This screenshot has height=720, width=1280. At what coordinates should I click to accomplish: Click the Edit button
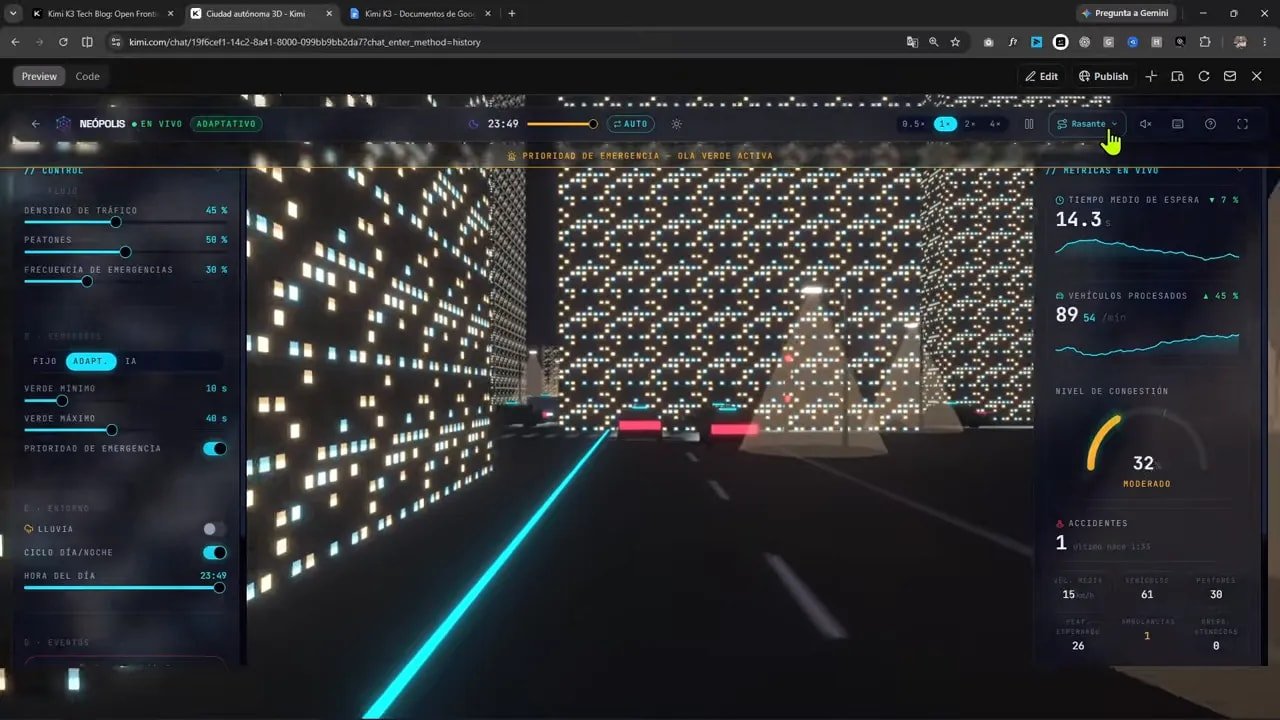pyautogui.click(x=1041, y=76)
